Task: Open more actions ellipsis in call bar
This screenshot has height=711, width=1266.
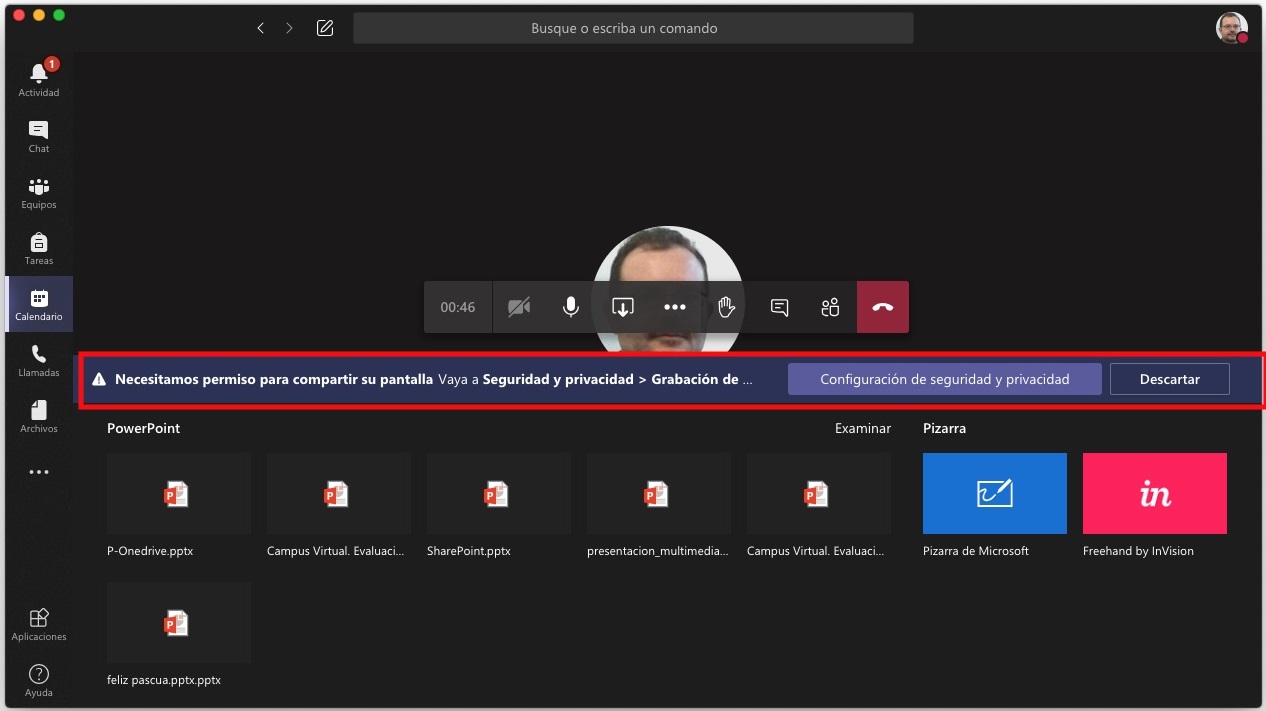Action: pyautogui.click(x=675, y=307)
